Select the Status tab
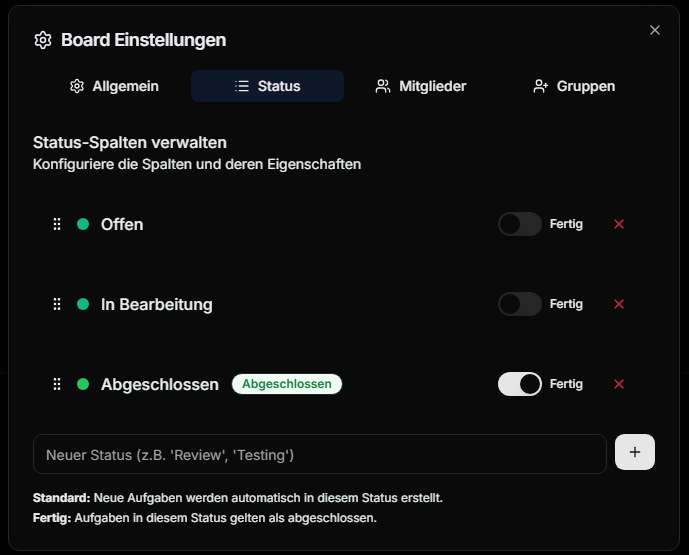 (267, 86)
